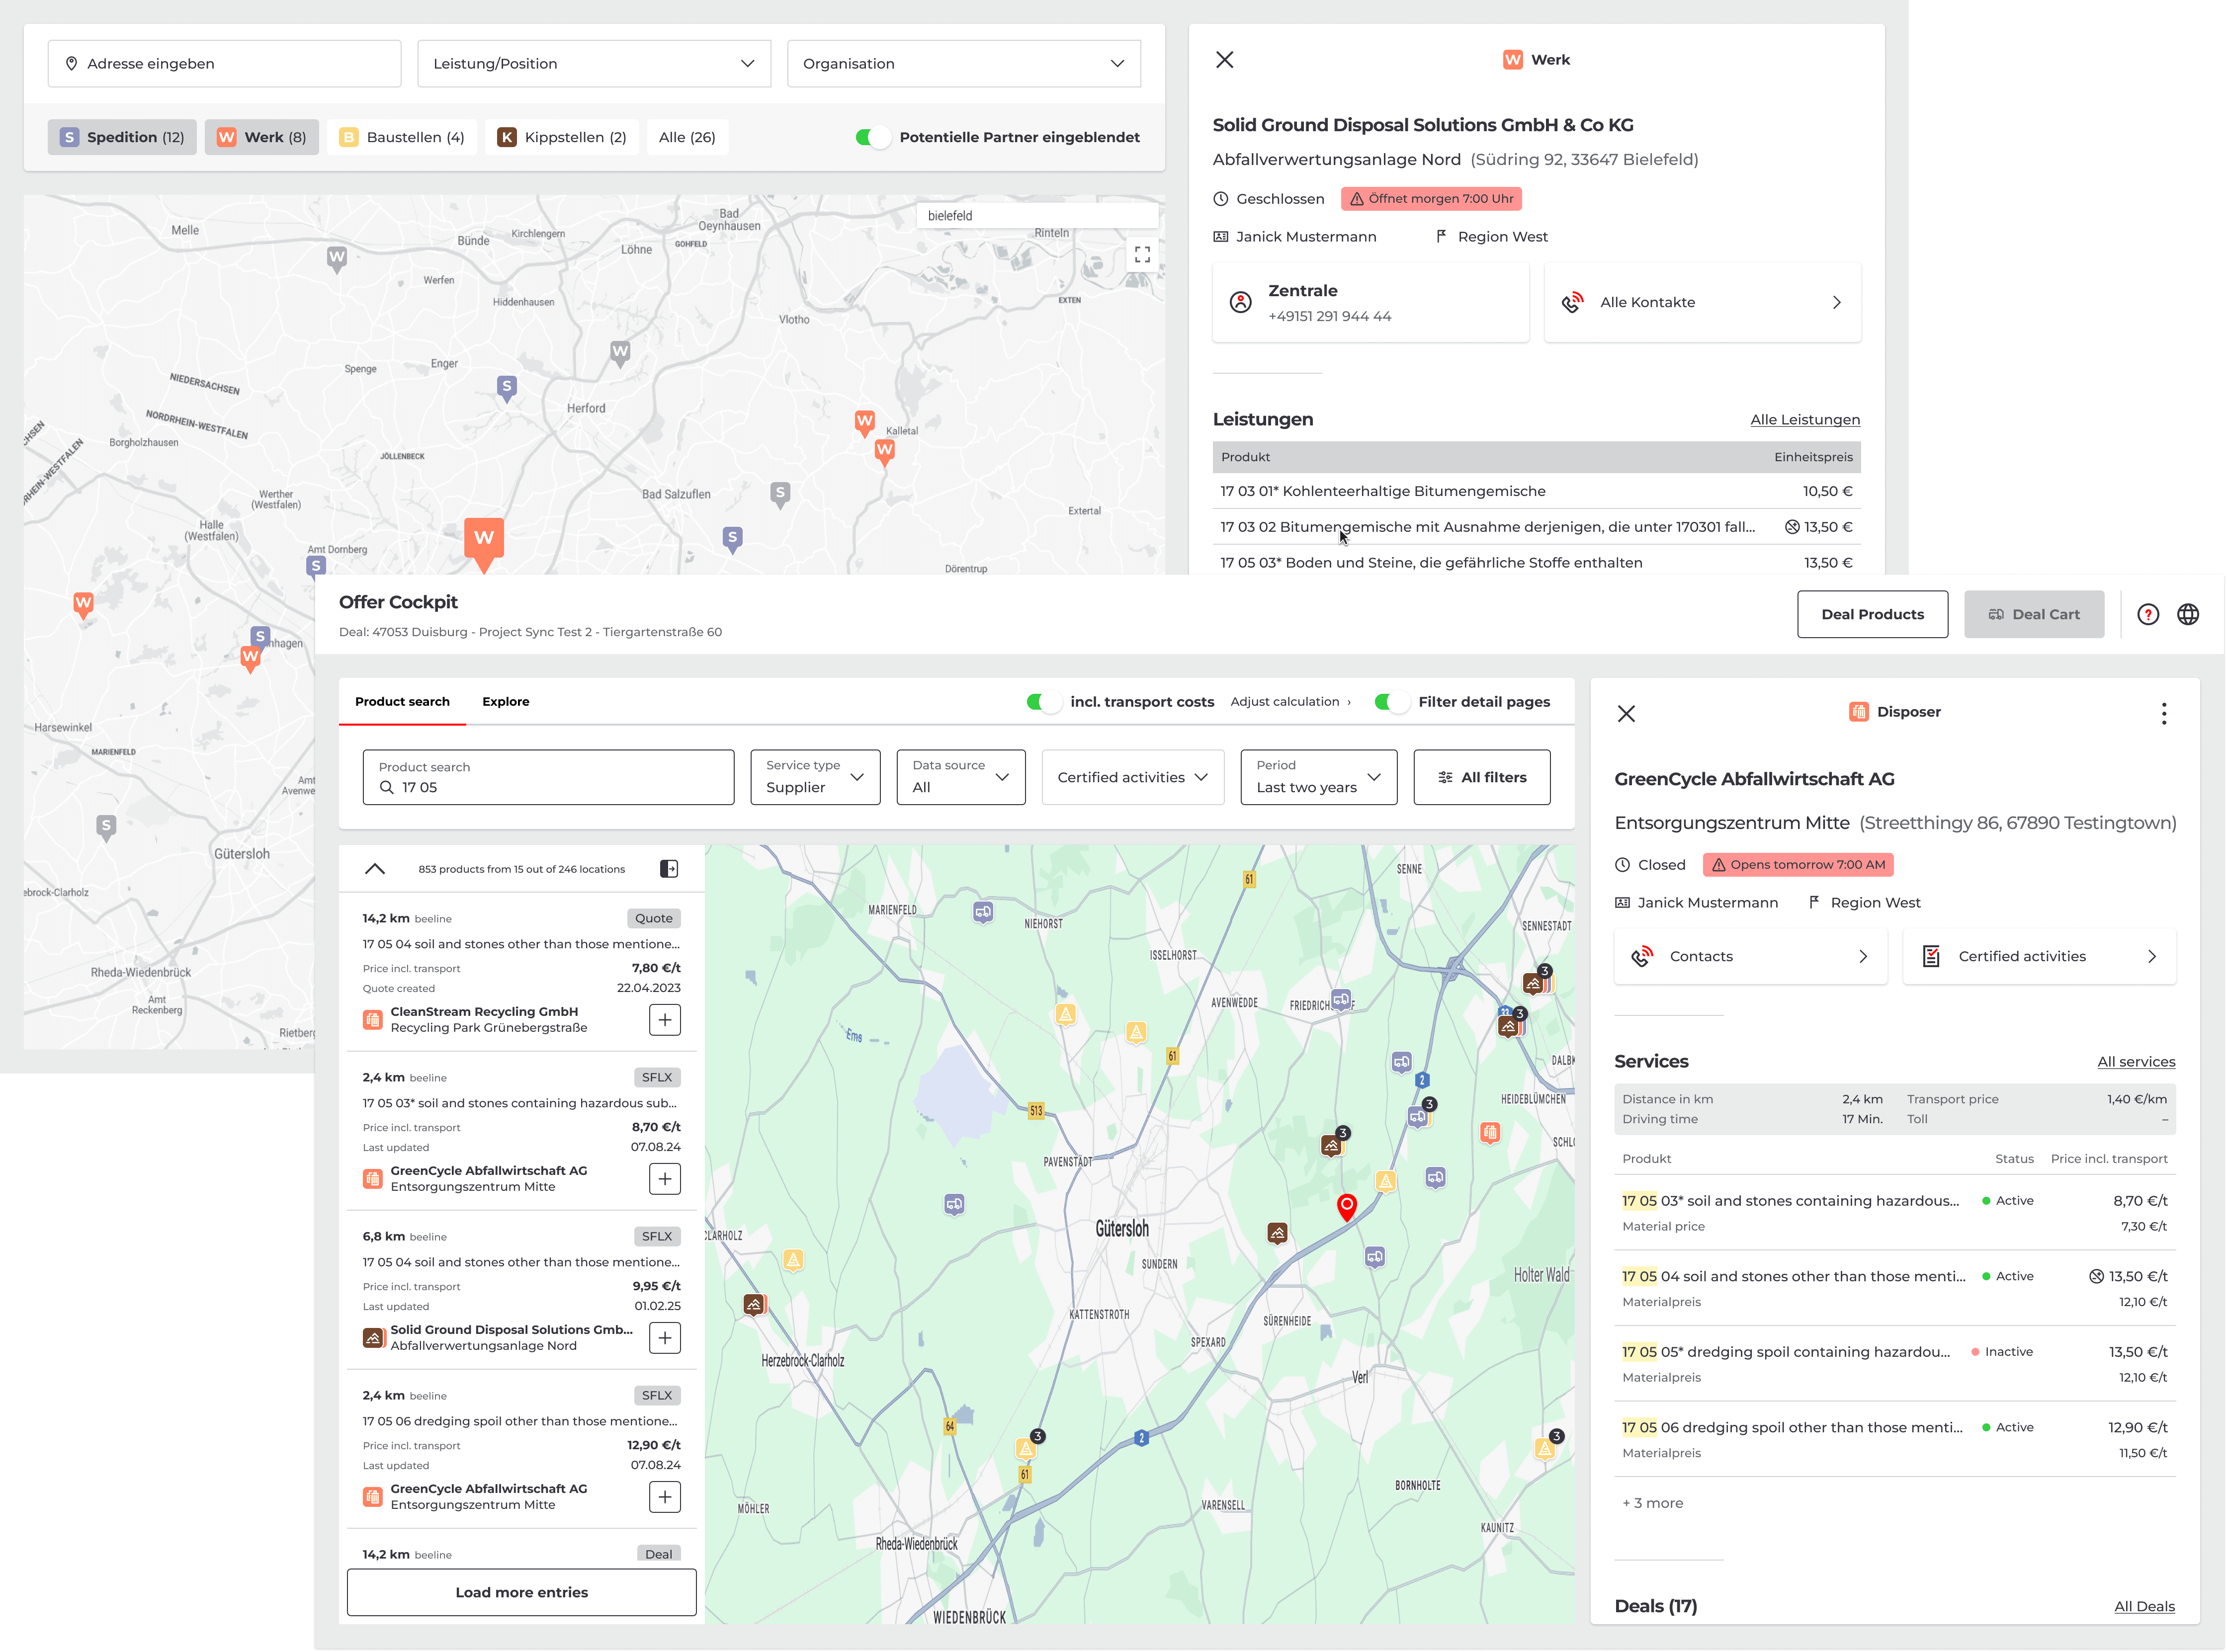Add CleanStream Recycling product with plus icon

coord(665,1020)
